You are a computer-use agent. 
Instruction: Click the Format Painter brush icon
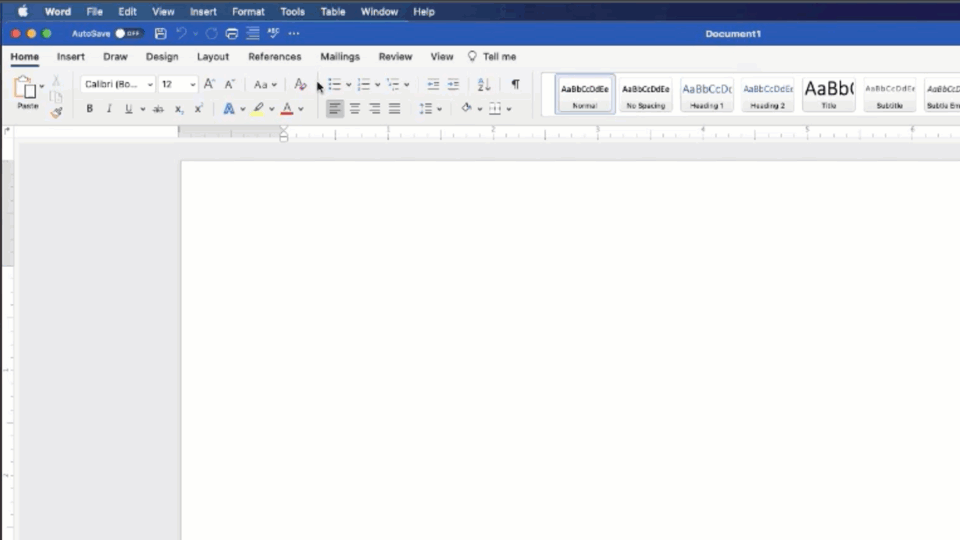coord(56,112)
